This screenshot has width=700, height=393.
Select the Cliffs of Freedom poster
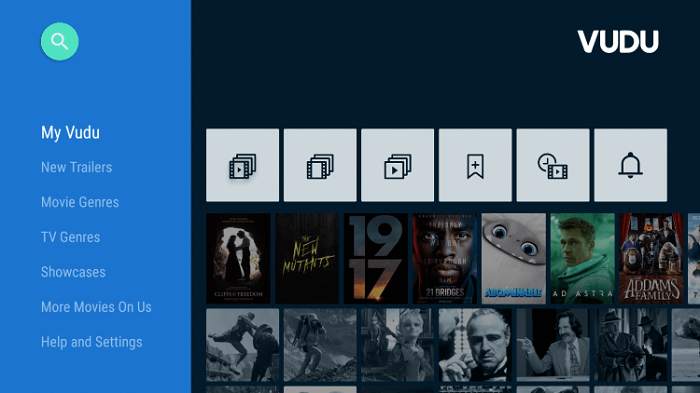click(238, 259)
